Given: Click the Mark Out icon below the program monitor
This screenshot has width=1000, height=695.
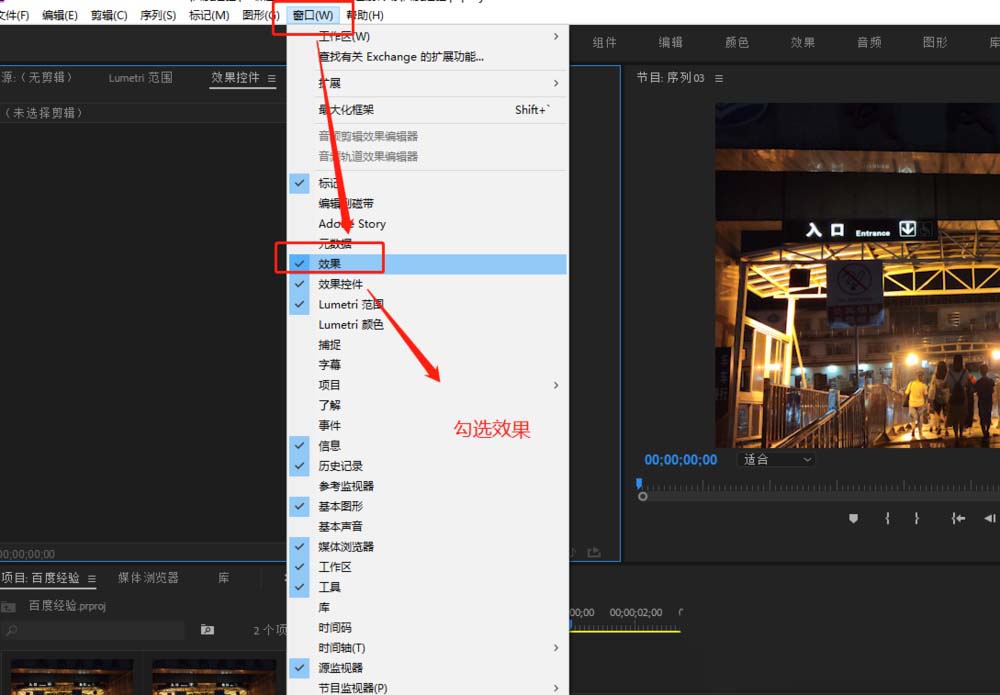Looking at the screenshot, I should coord(916,518).
